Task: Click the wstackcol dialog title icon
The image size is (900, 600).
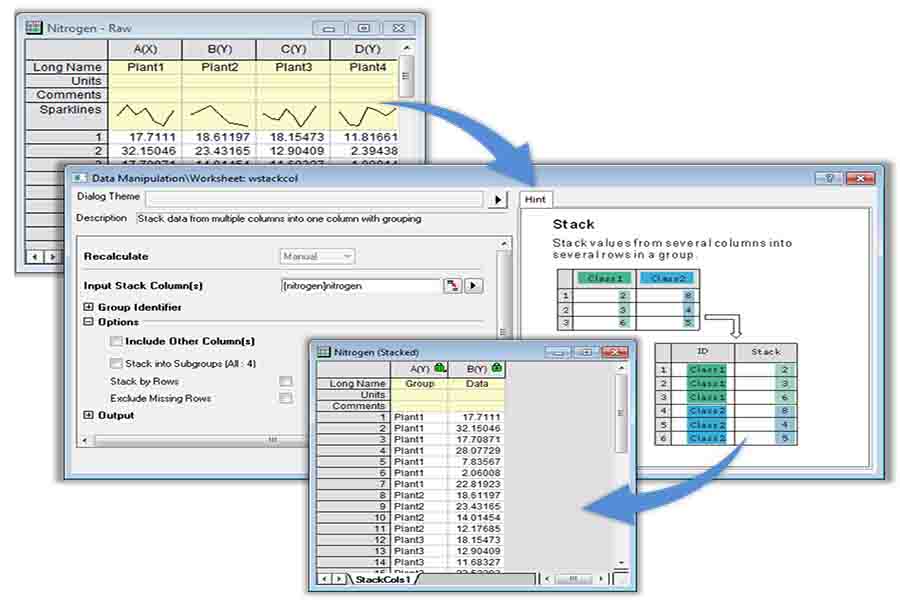Action: [x=80, y=178]
